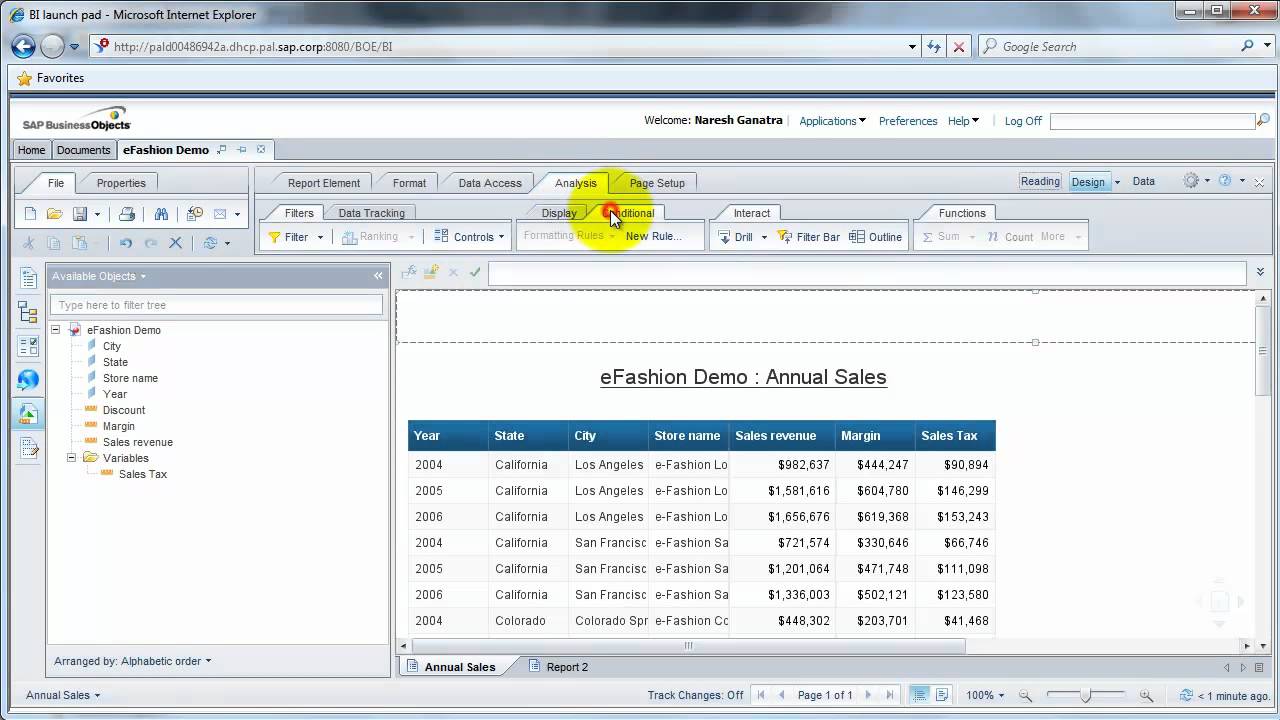
Task: Open Report Map tree side panel icon
Action: [x=28, y=314]
